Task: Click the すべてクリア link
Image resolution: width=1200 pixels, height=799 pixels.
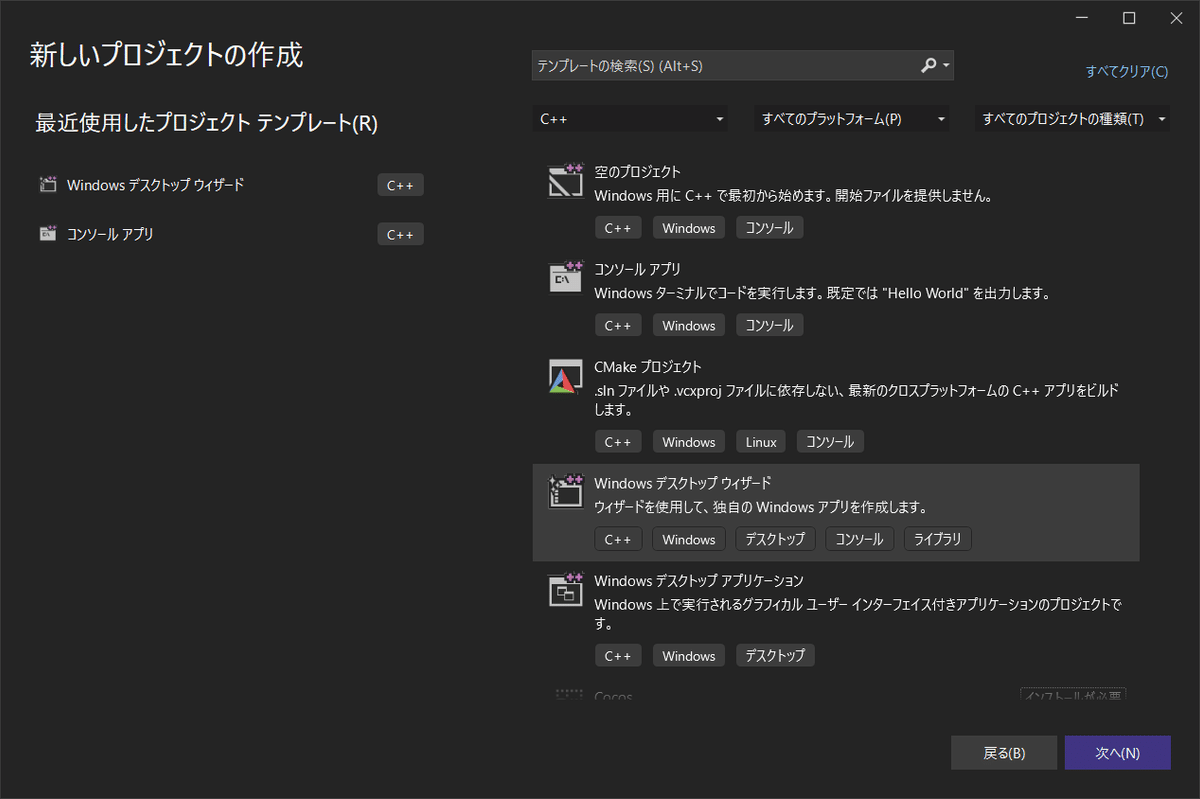Action: click(1127, 72)
